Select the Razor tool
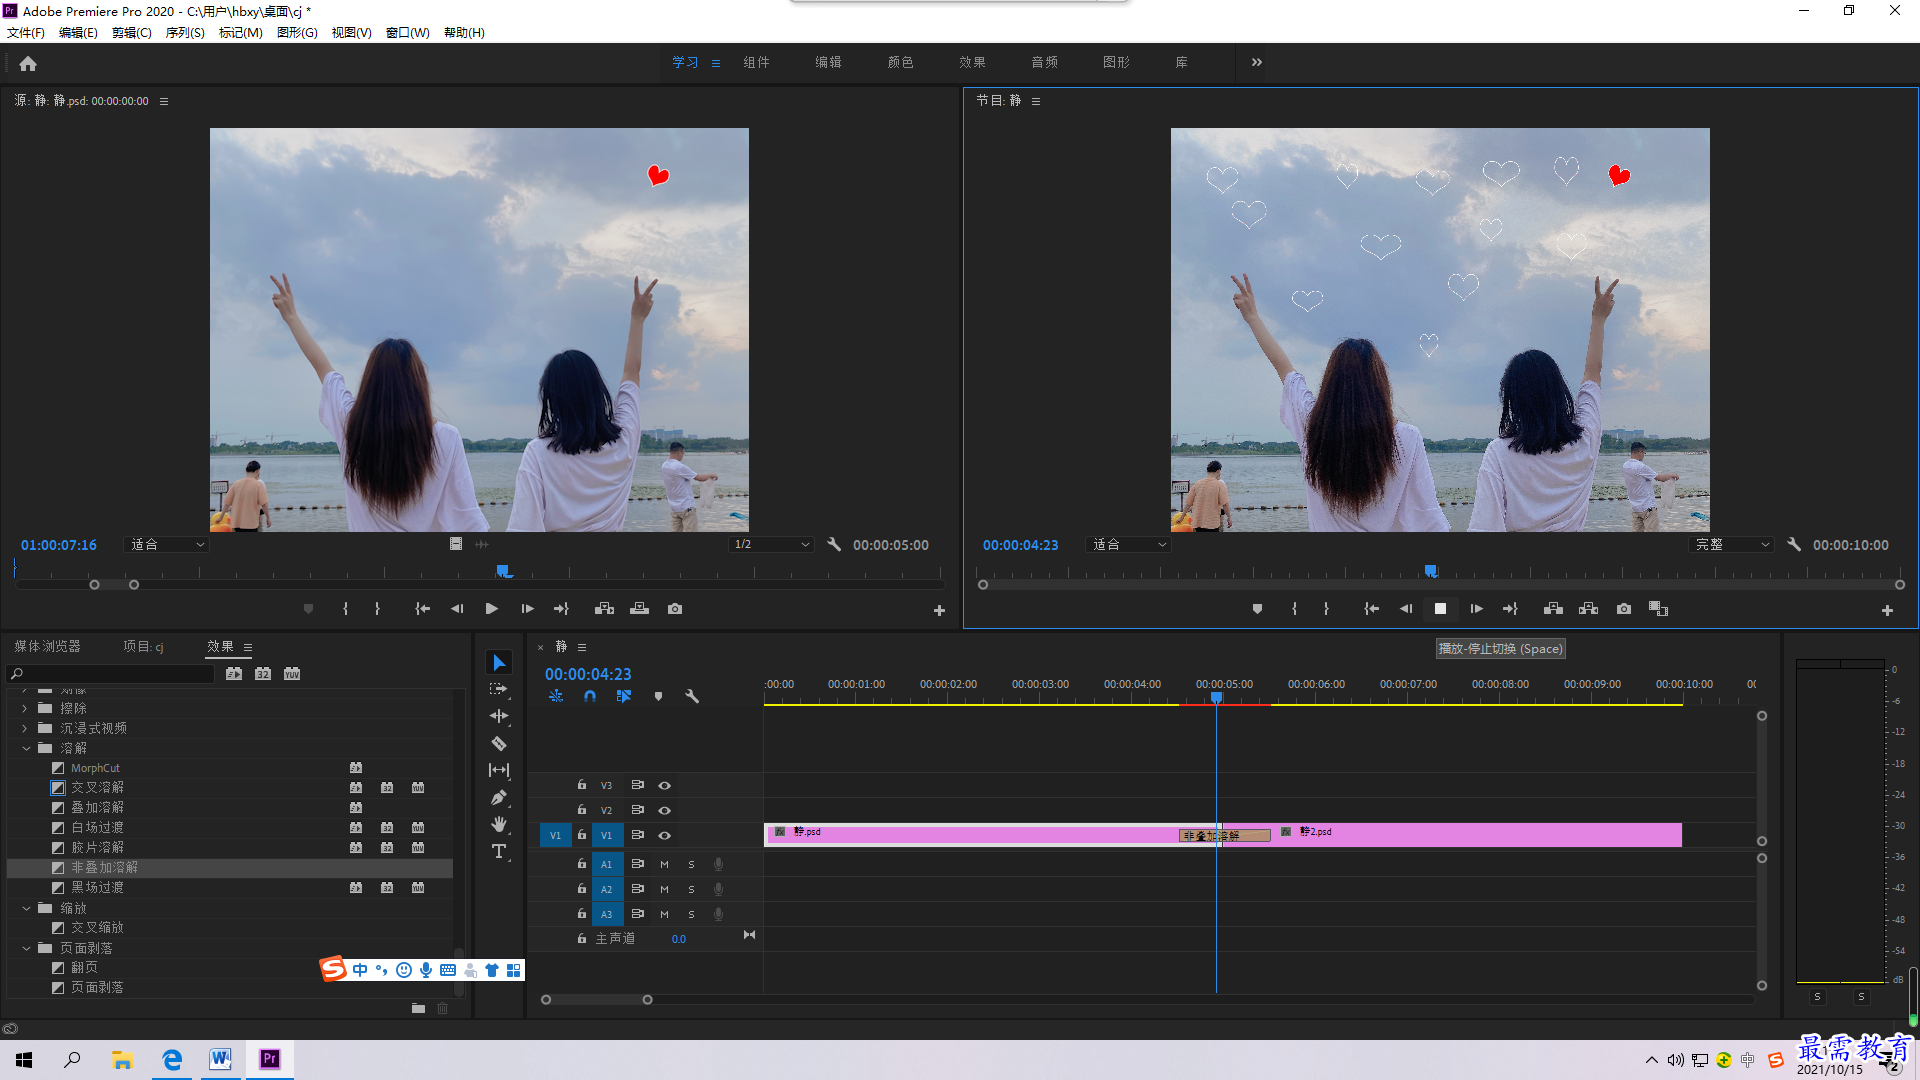This screenshot has height=1080, width=1920. [499, 743]
